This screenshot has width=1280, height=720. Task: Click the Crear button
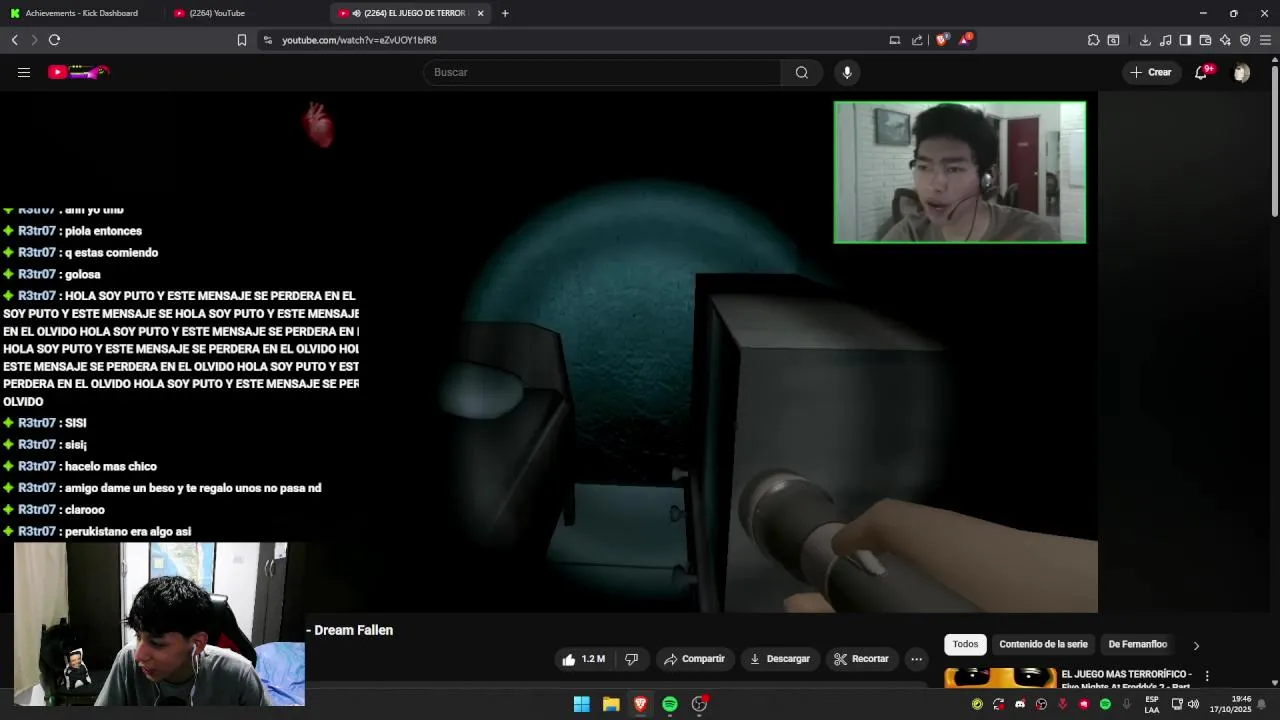pyautogui.click(x=1150, y=72)
